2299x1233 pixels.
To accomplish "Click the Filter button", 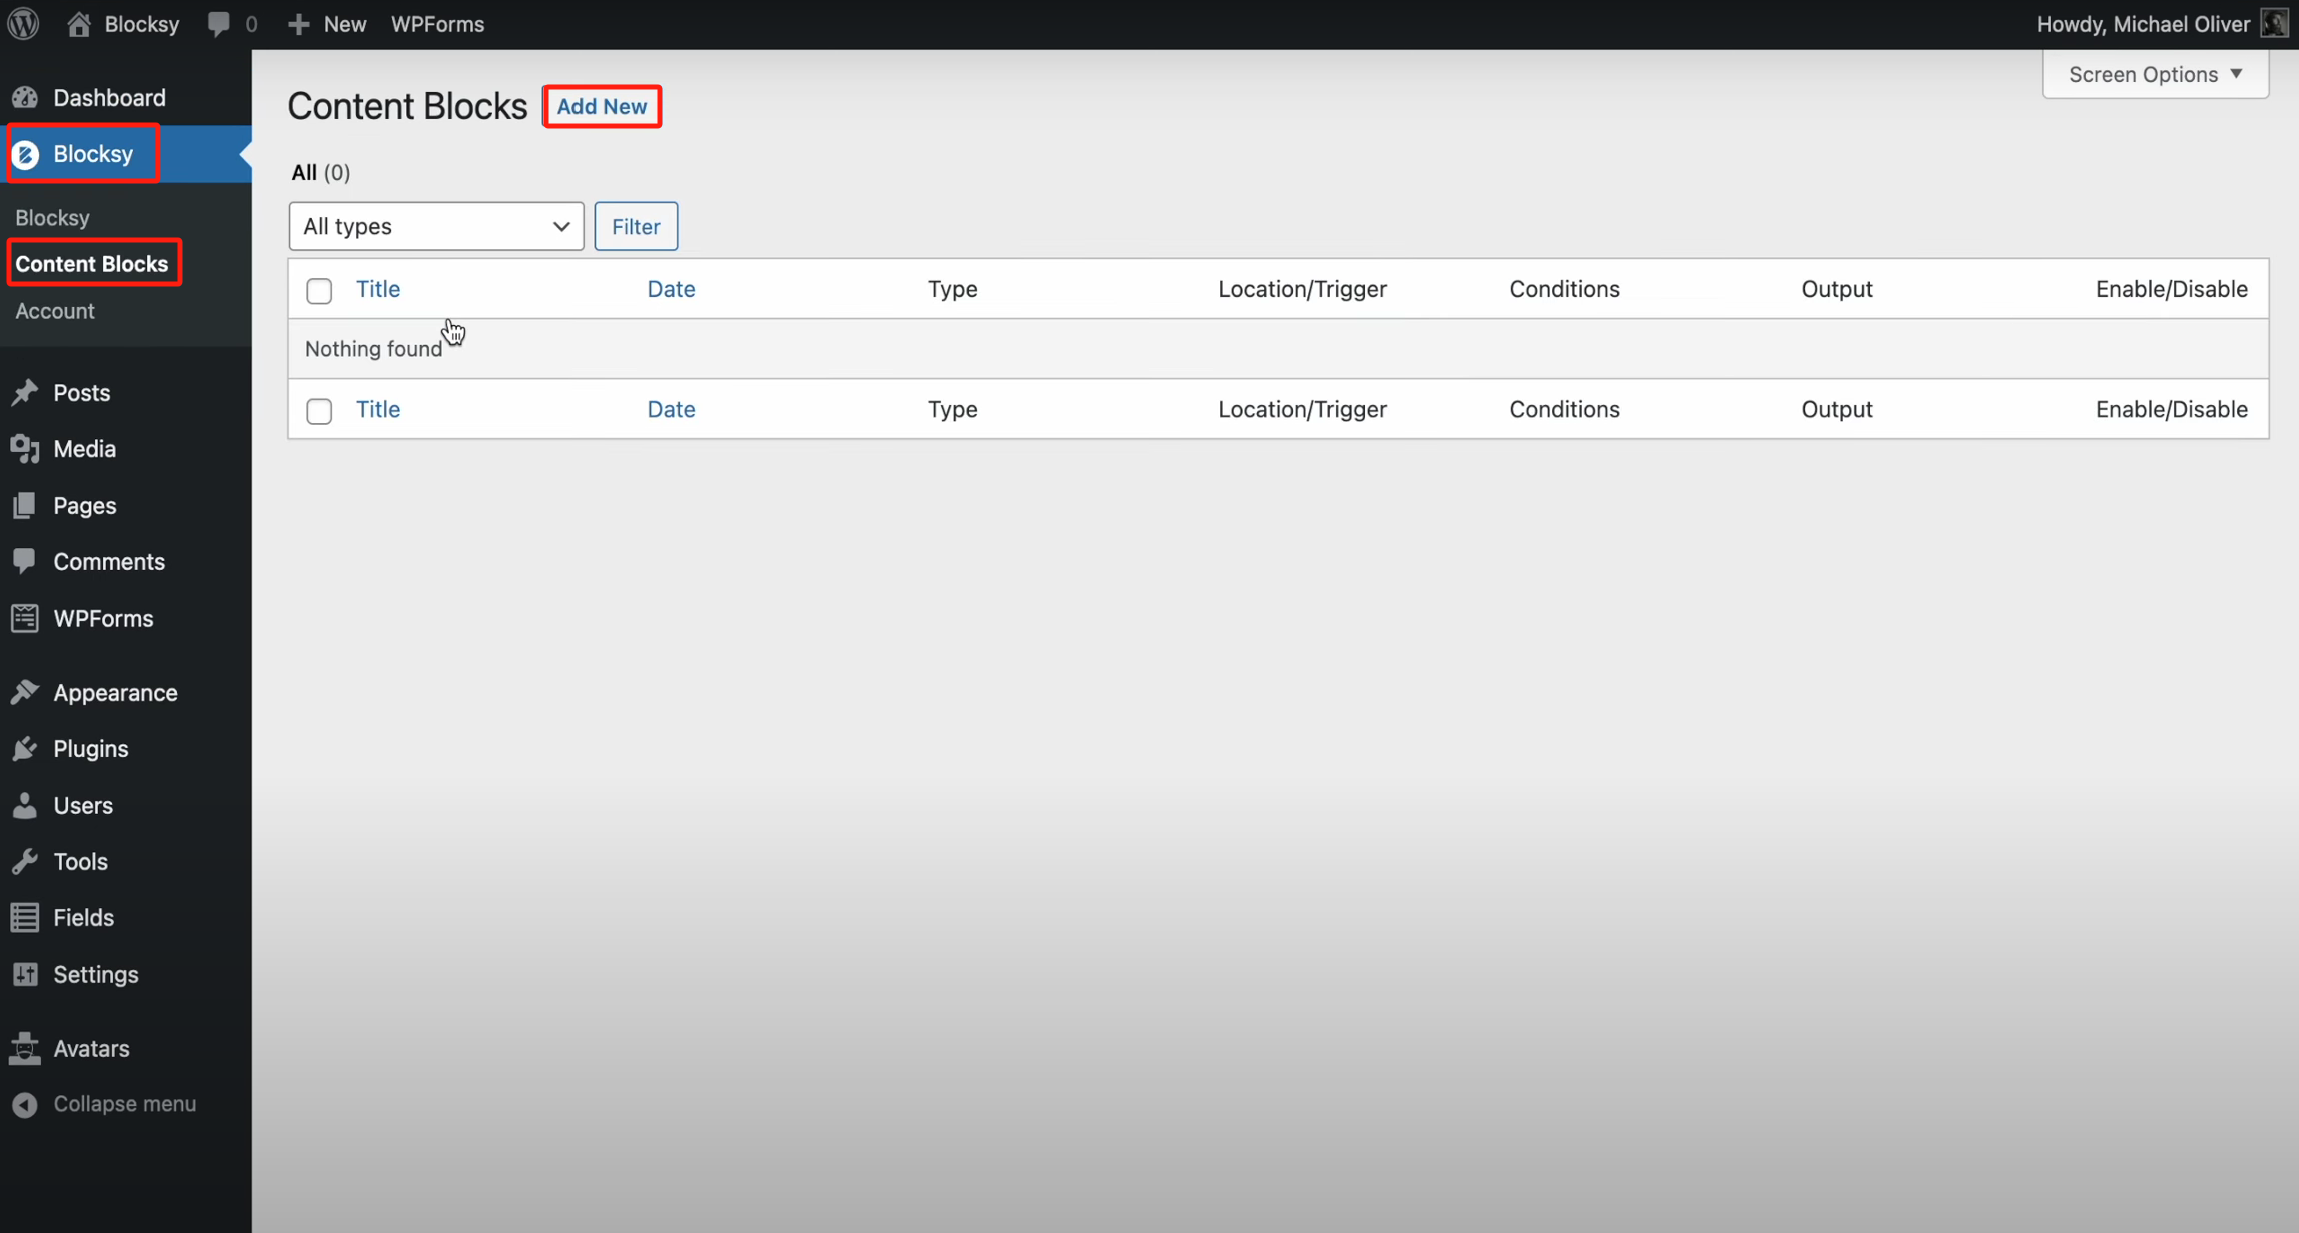I will point(636,226).
